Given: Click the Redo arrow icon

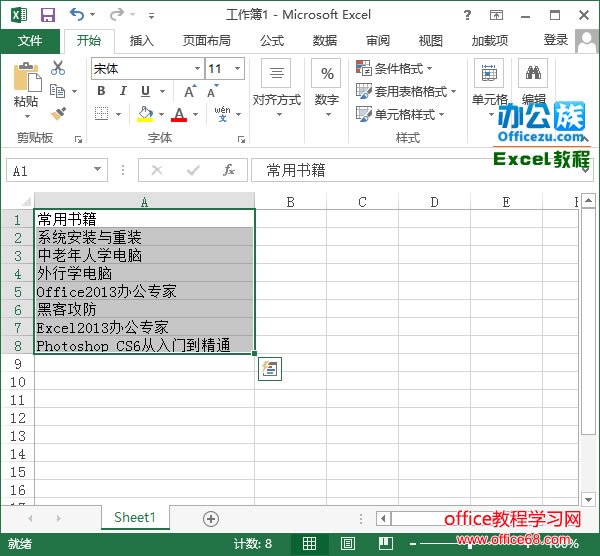Looking at the screenshot, I should [117, 15].
